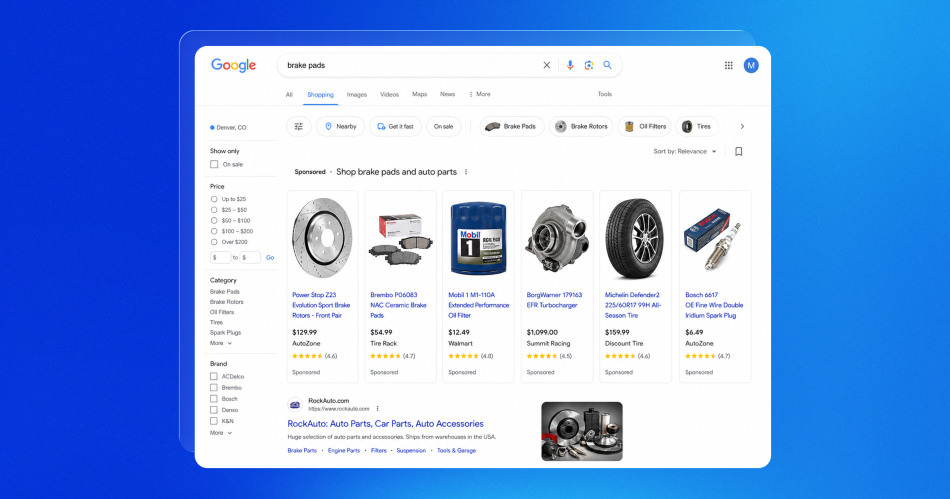
Task: Check the Bosch brand box
Action: [x=213, y=399]
